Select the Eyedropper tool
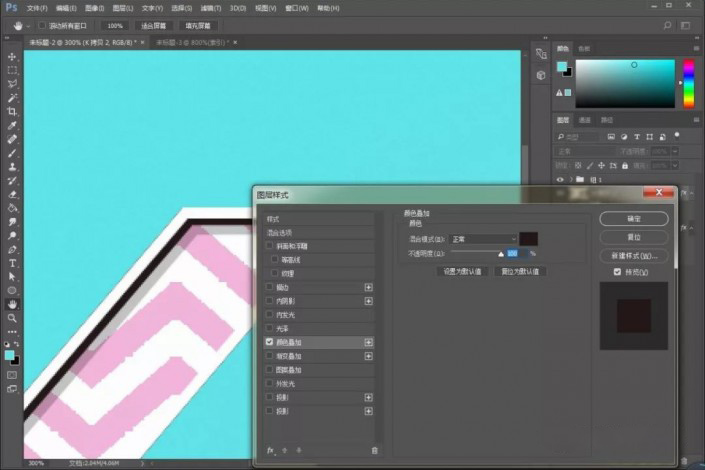 [12, 125]
